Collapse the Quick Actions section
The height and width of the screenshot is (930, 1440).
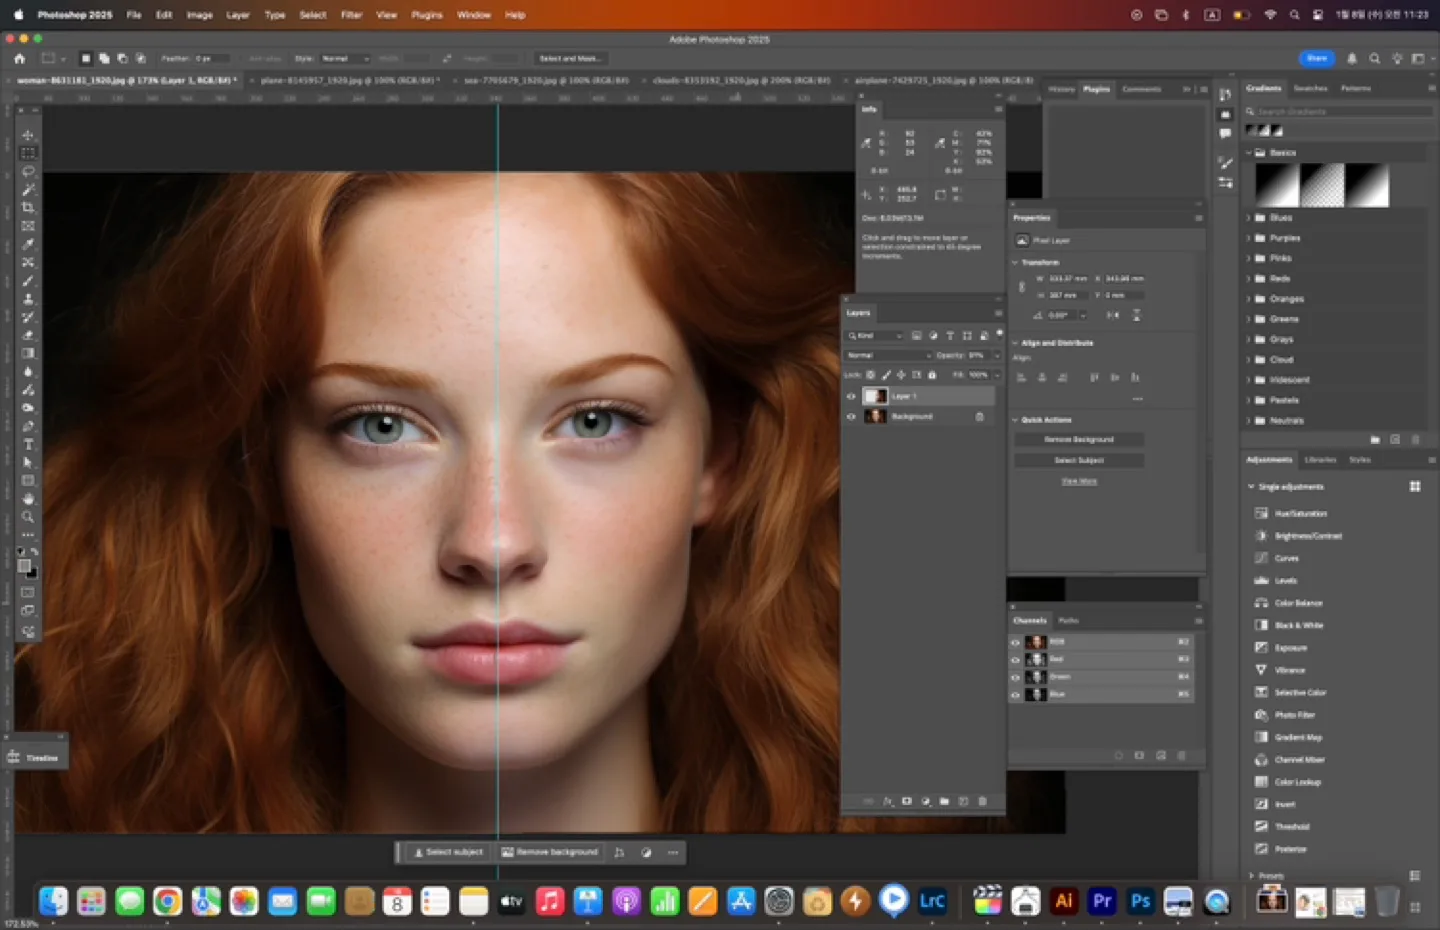coord(1015,420)
